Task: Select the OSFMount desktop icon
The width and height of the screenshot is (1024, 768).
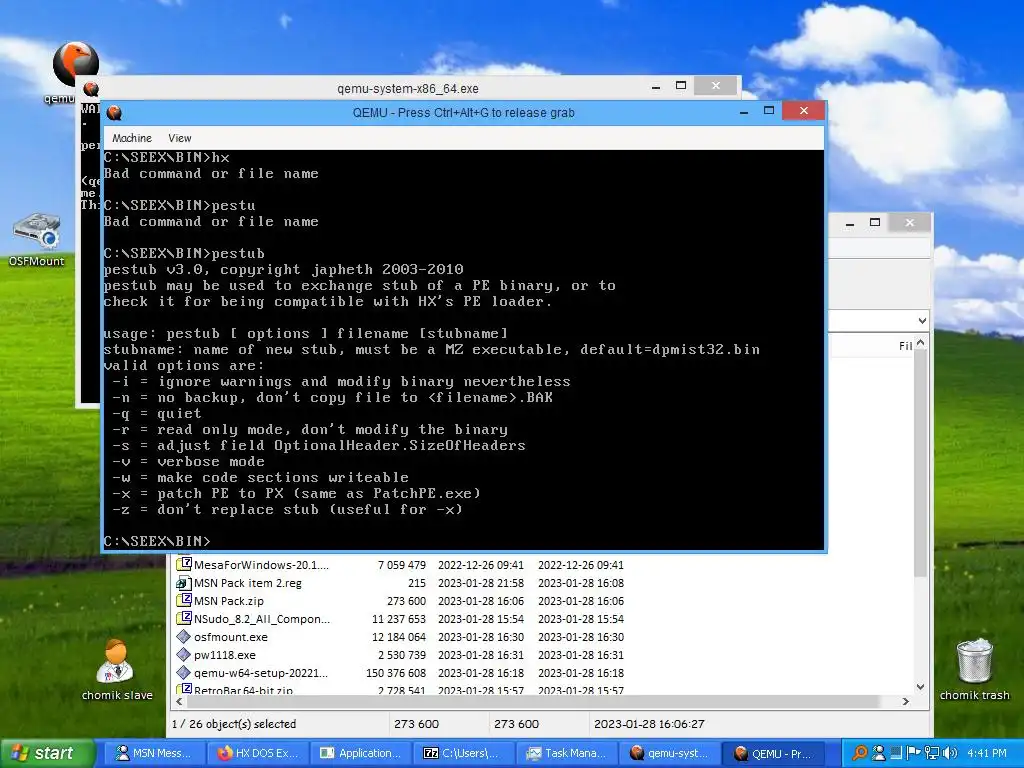Action: click(x=37, y=231)
